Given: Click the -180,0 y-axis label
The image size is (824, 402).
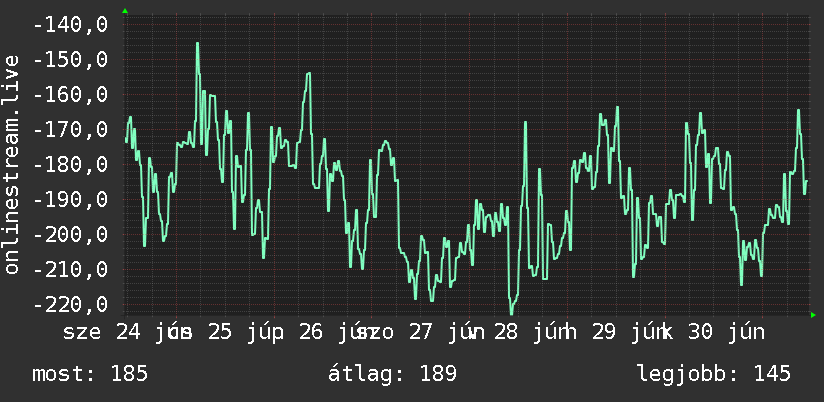Looking at the screenshot, I should 70,164.
